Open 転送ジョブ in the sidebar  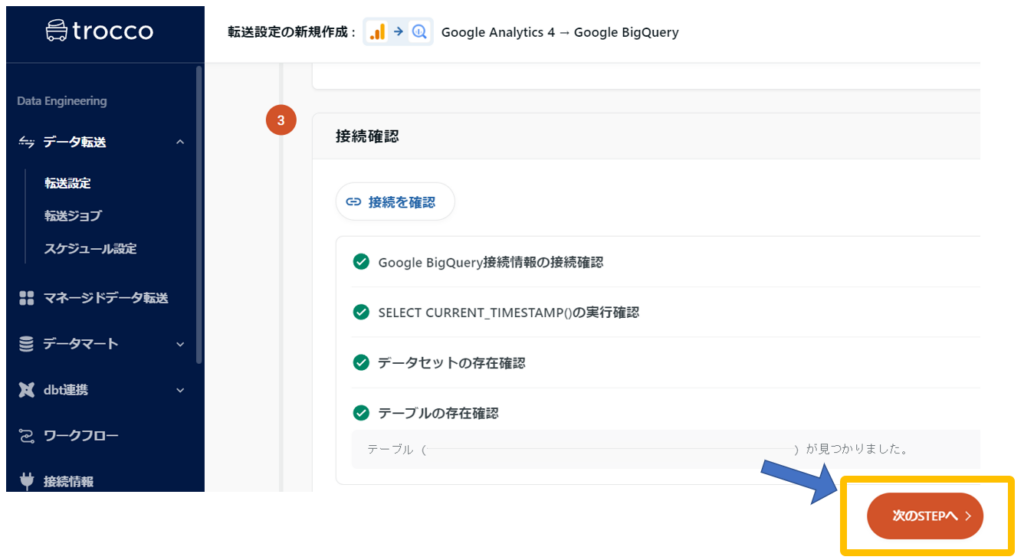point(73,215)
